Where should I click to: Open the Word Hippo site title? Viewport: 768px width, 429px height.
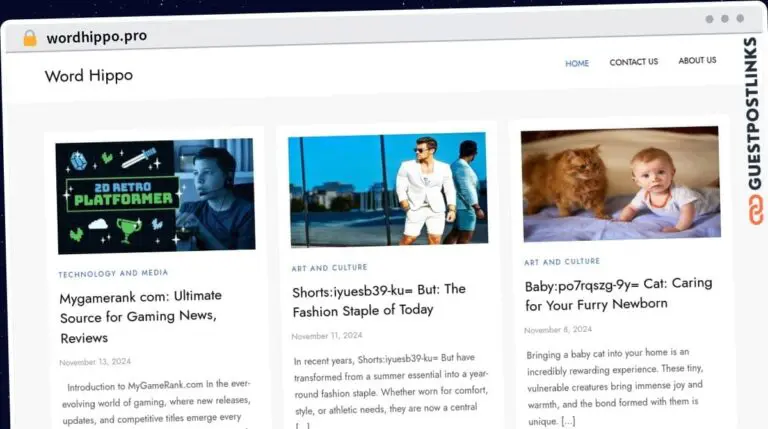click(89, 76)
